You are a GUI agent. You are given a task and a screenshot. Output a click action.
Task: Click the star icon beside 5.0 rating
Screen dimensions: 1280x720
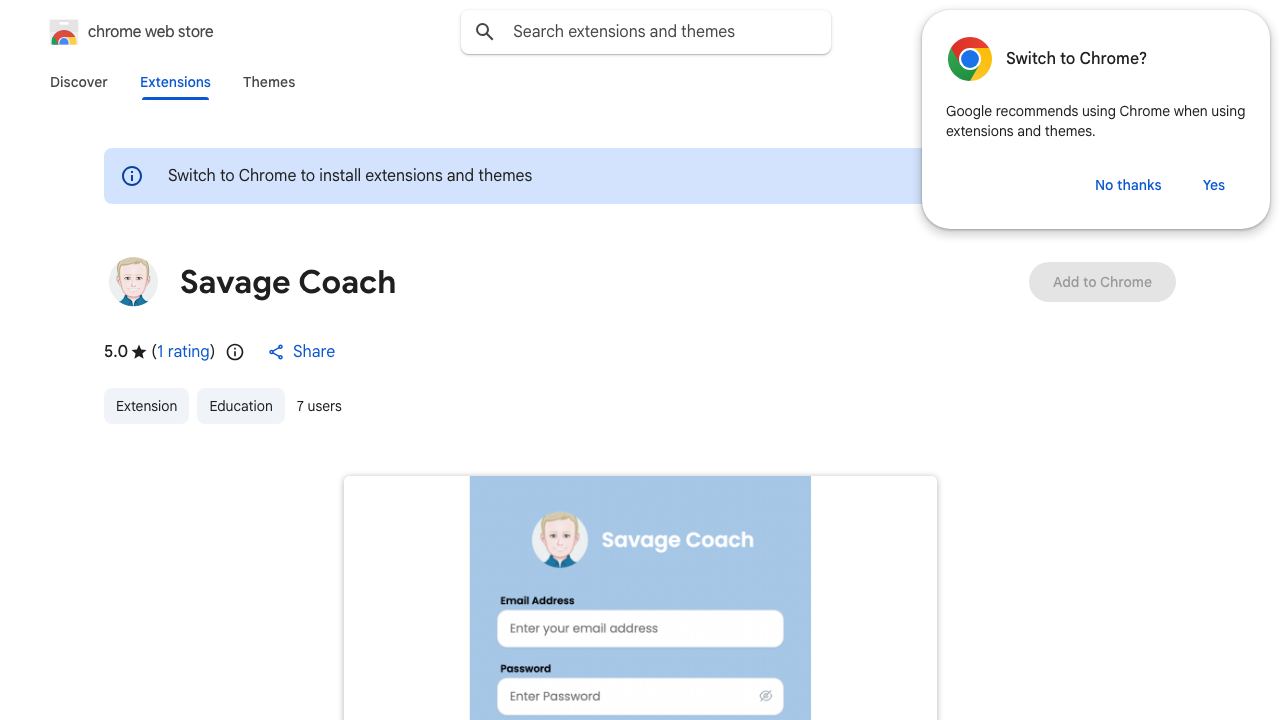click(x=139, y=352)
